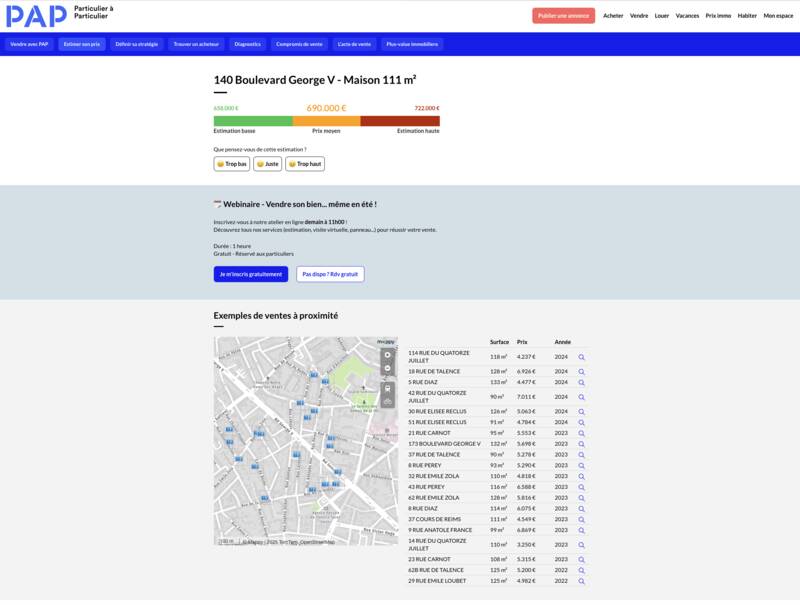Rate the estimate as Trop bas
800x605 pixels.
pyautogui.click(x=232, y=164)
